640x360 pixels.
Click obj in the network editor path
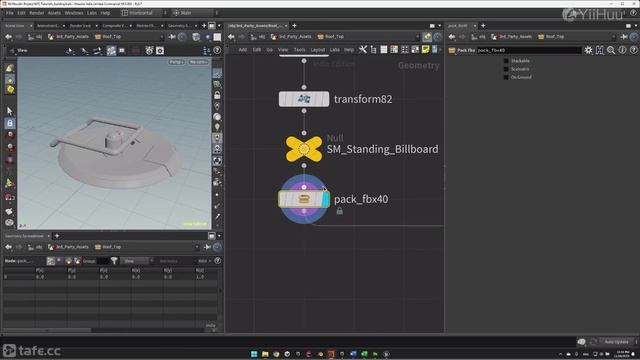point(258,37)
